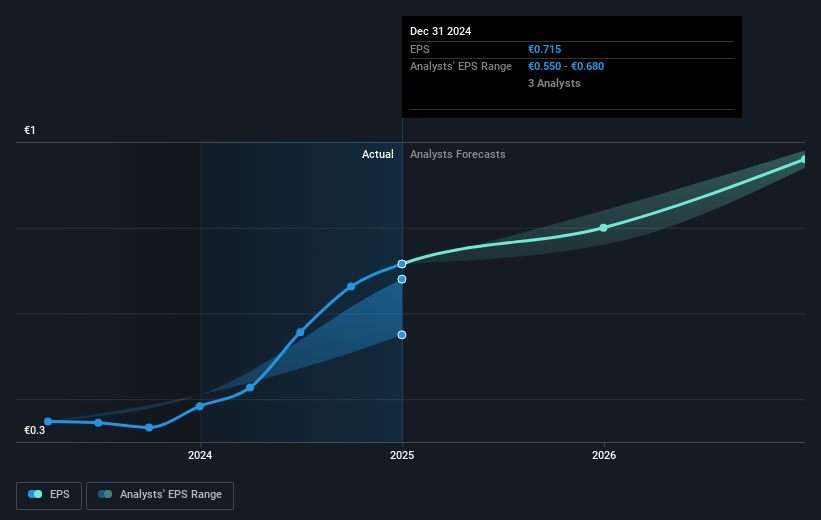This screenshot has width=821, height=520.
Task: Select the upper analyst range point at 2025
Action: (402, 279)
